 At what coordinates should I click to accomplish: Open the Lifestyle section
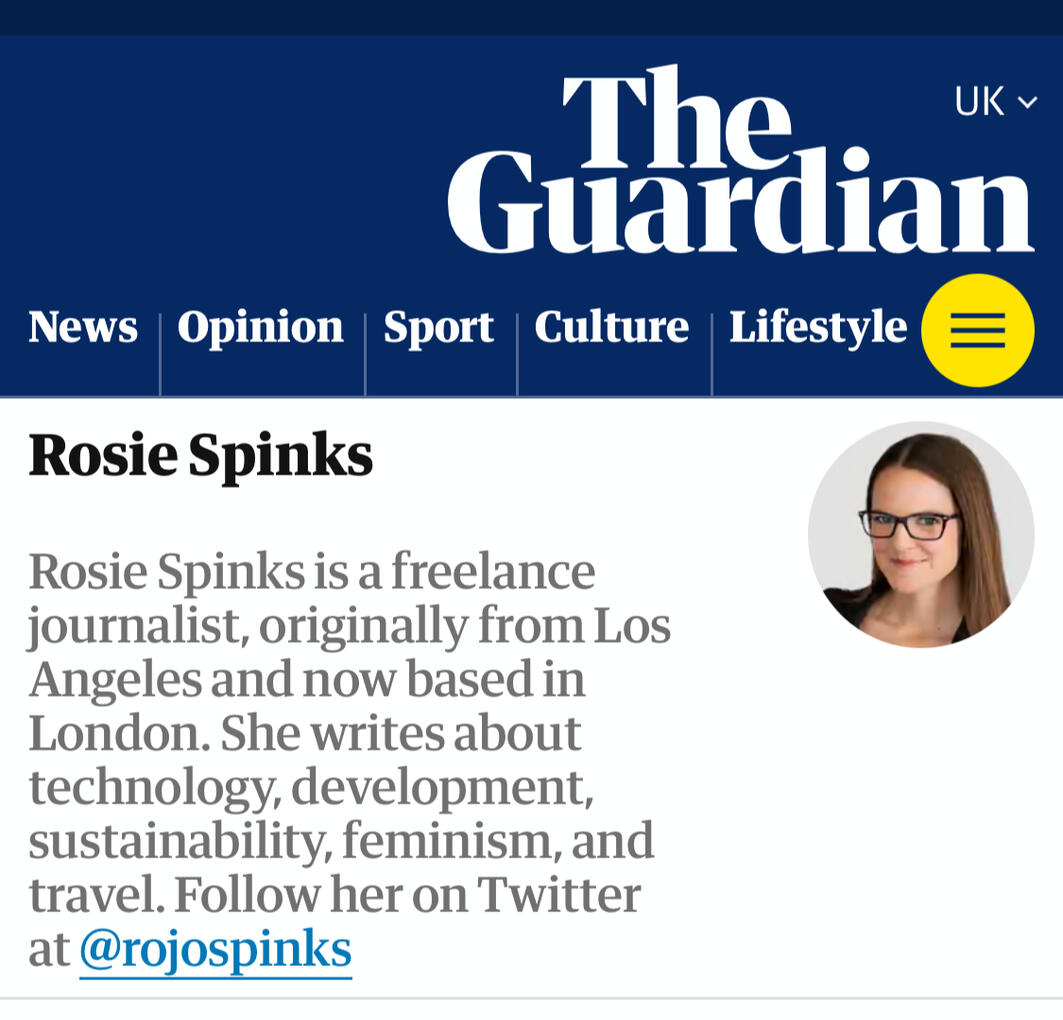pos(818,327)
